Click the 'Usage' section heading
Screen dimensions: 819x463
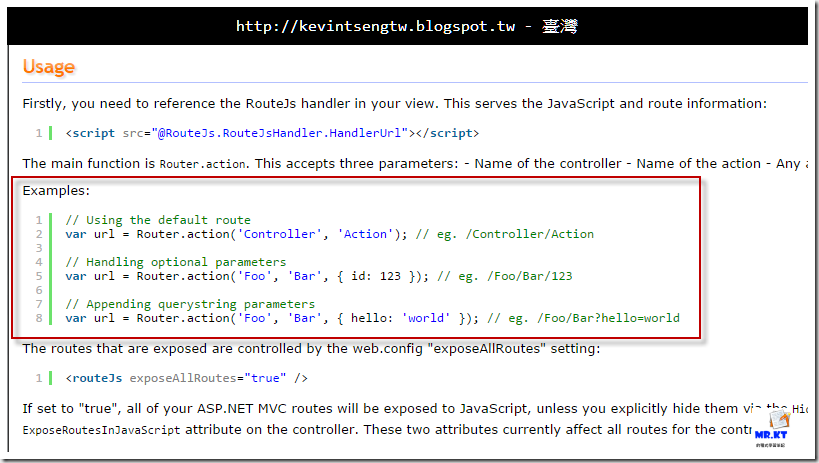point(49,67)
